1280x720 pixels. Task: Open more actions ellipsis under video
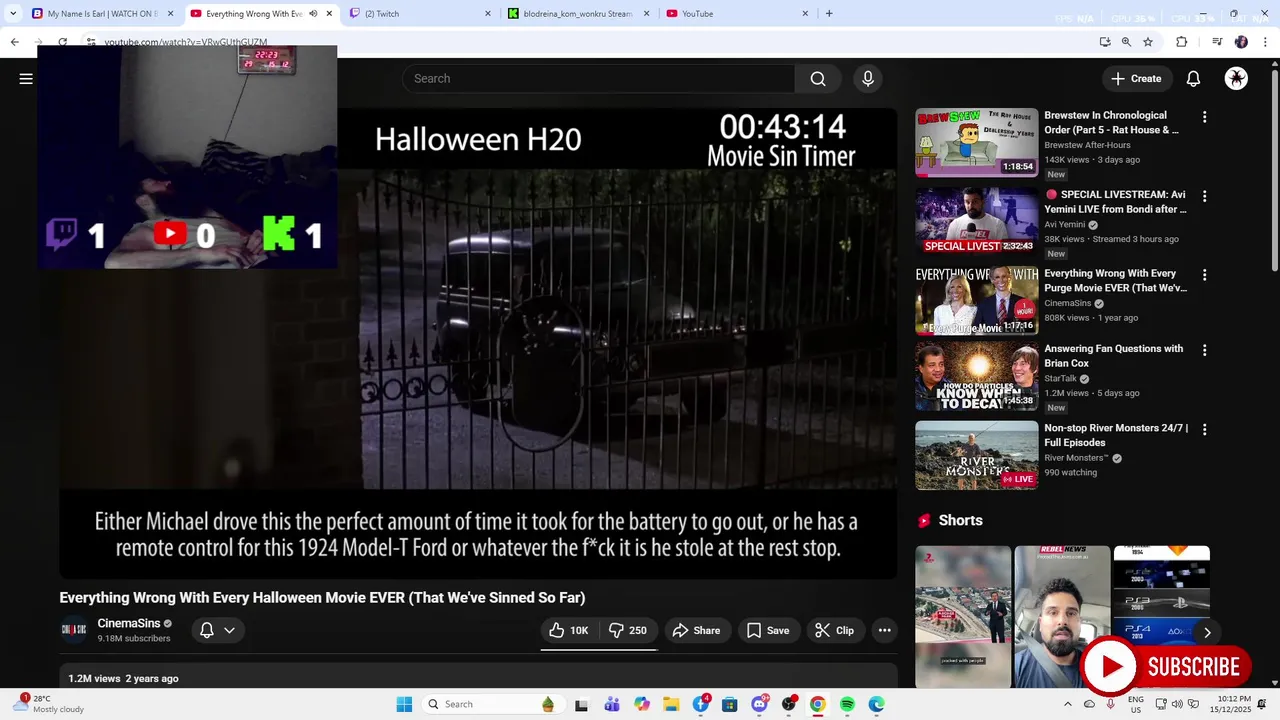[x=884, y=630]
